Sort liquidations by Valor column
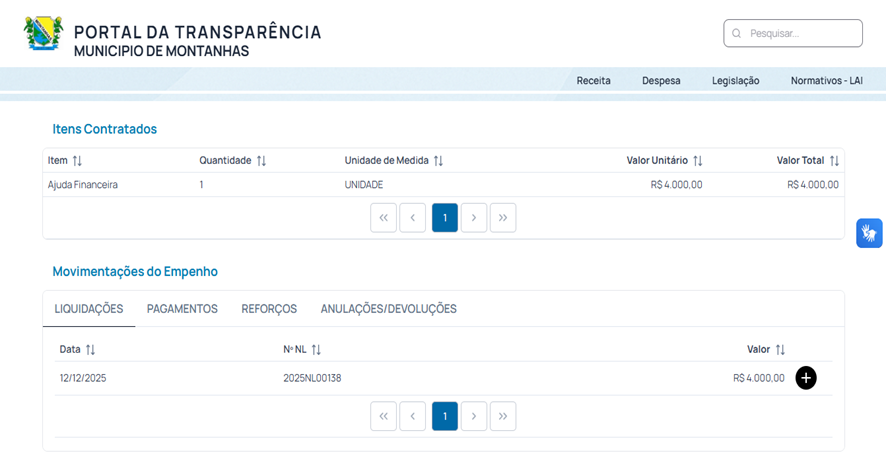This screenshot has width=886, height=459. coord(780,350)
